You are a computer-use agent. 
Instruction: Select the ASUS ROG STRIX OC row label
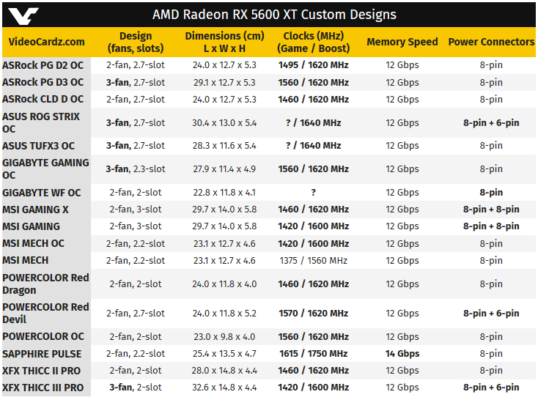point(41,123)
